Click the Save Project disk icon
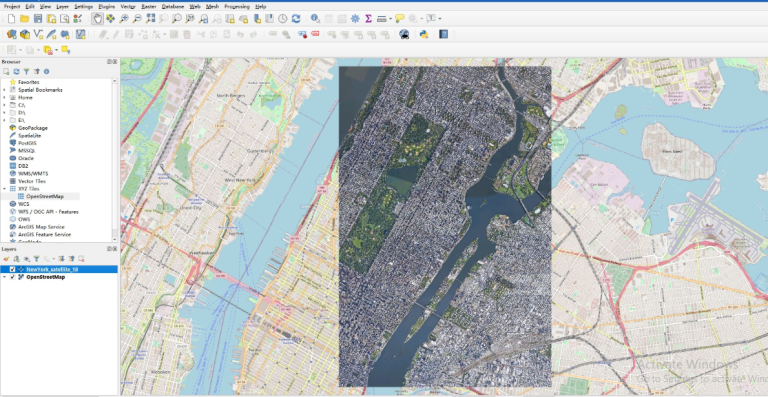768x397 pixels. tap(38, 19)
